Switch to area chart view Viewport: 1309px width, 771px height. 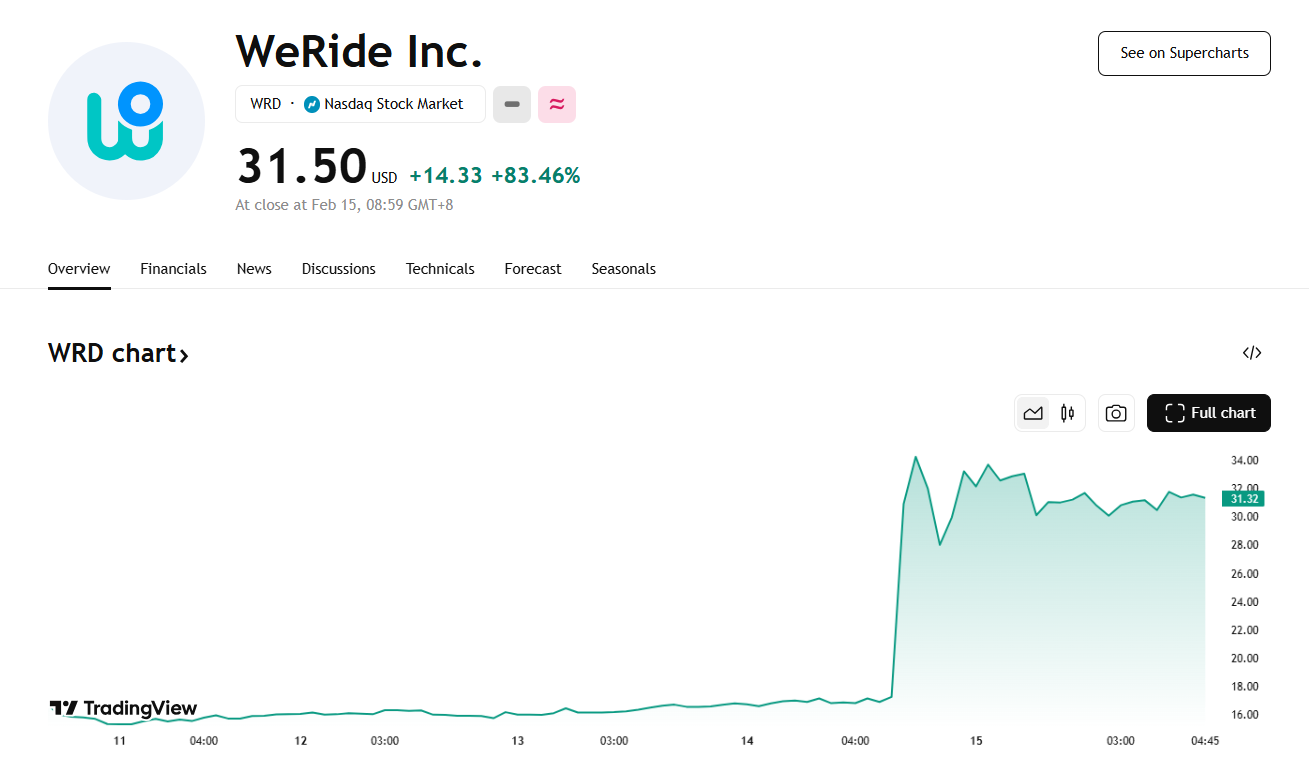pos(1033,413)
